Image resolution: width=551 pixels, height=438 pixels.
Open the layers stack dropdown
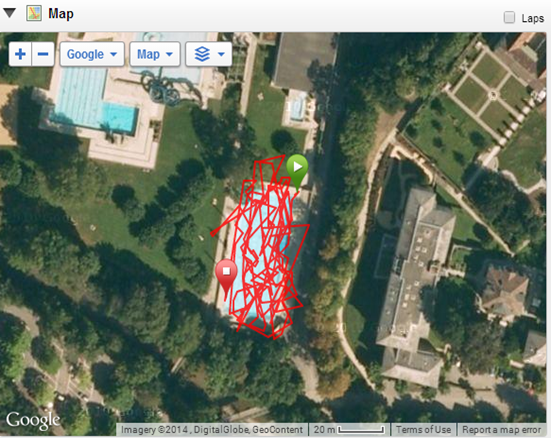pyautogui.click(x=209, y=54)
